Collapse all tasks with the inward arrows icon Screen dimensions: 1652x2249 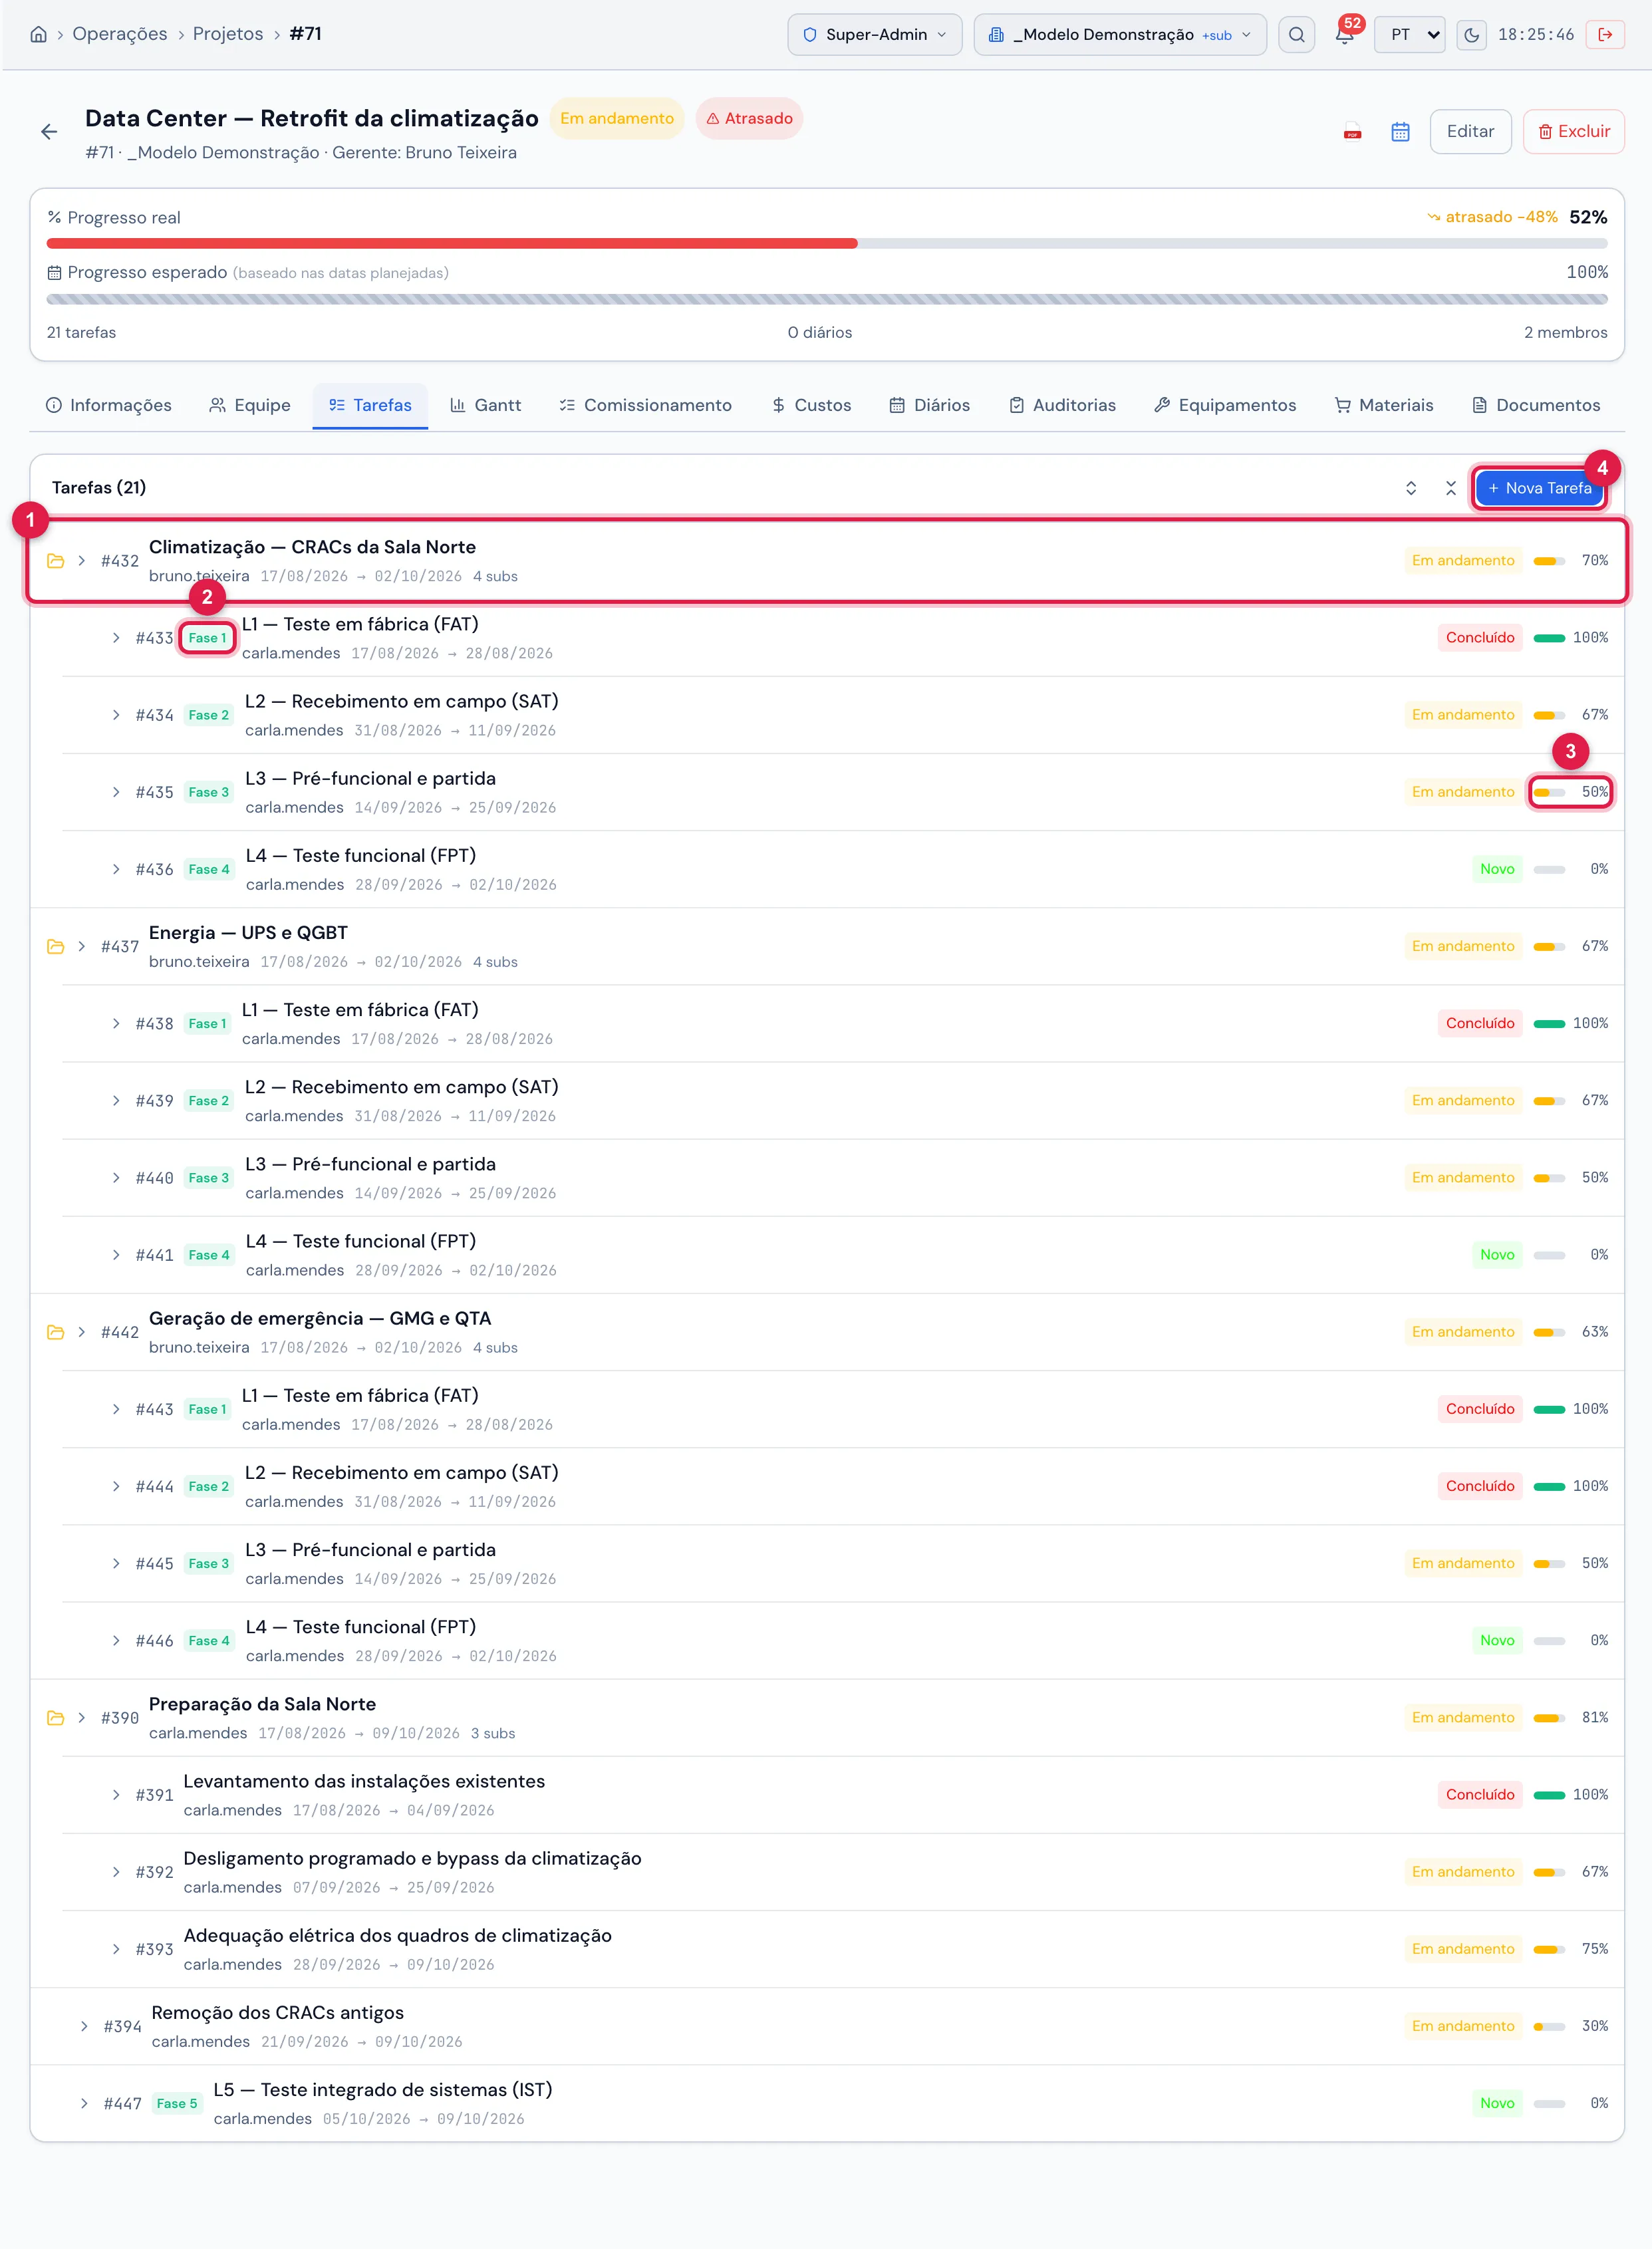tap(1450, 488)
